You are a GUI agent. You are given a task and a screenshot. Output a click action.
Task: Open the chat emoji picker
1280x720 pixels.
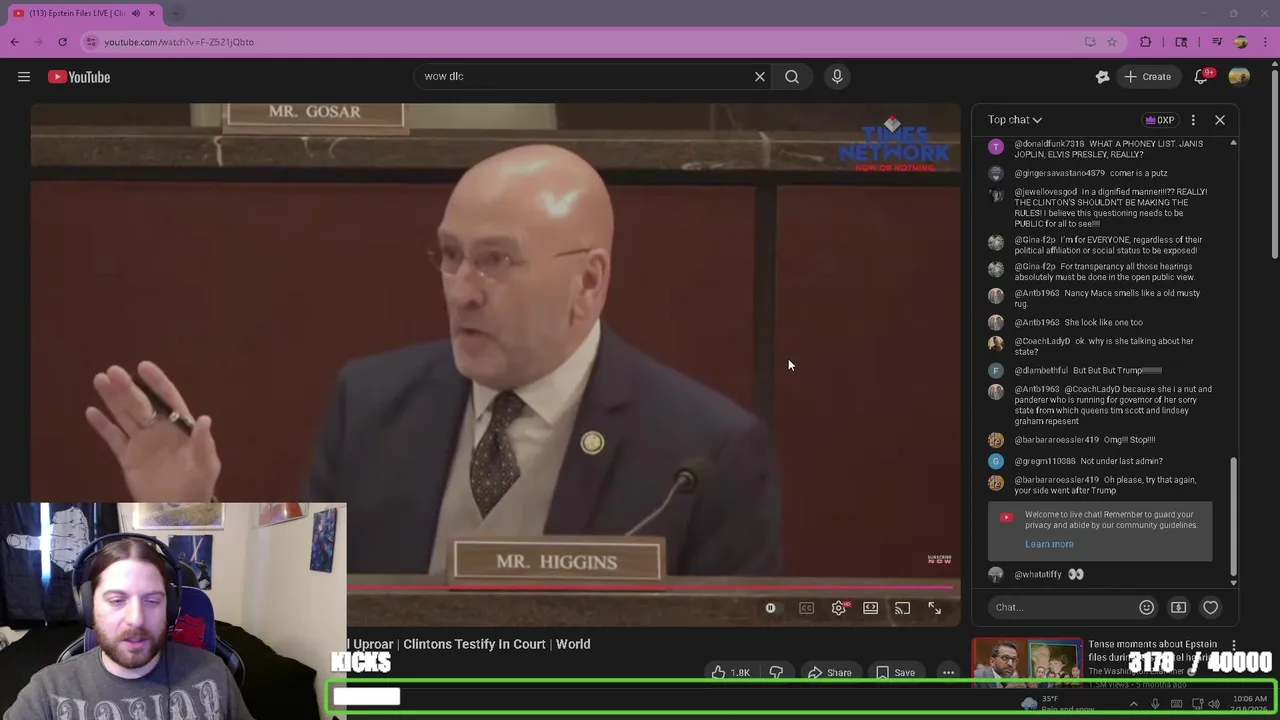pos(1147,607)
